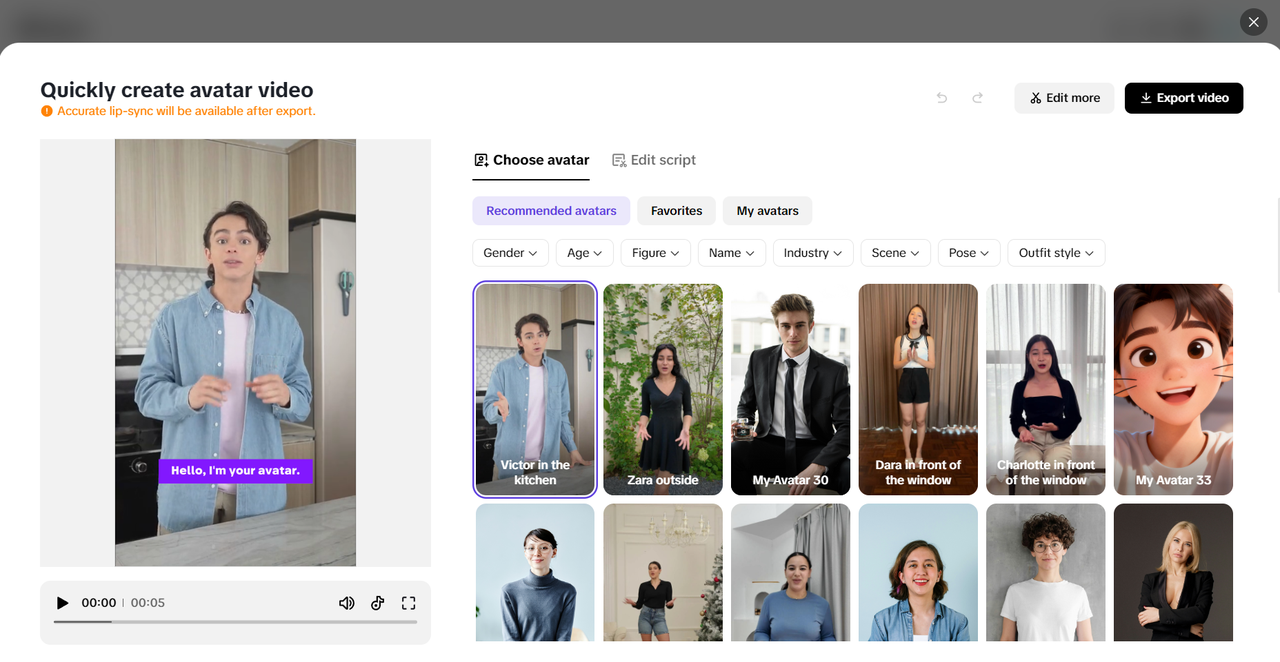Viewport: 1280px width, 662px height.
Task: Click the TikTok overlay icon in the player
Action: (377, 602)
